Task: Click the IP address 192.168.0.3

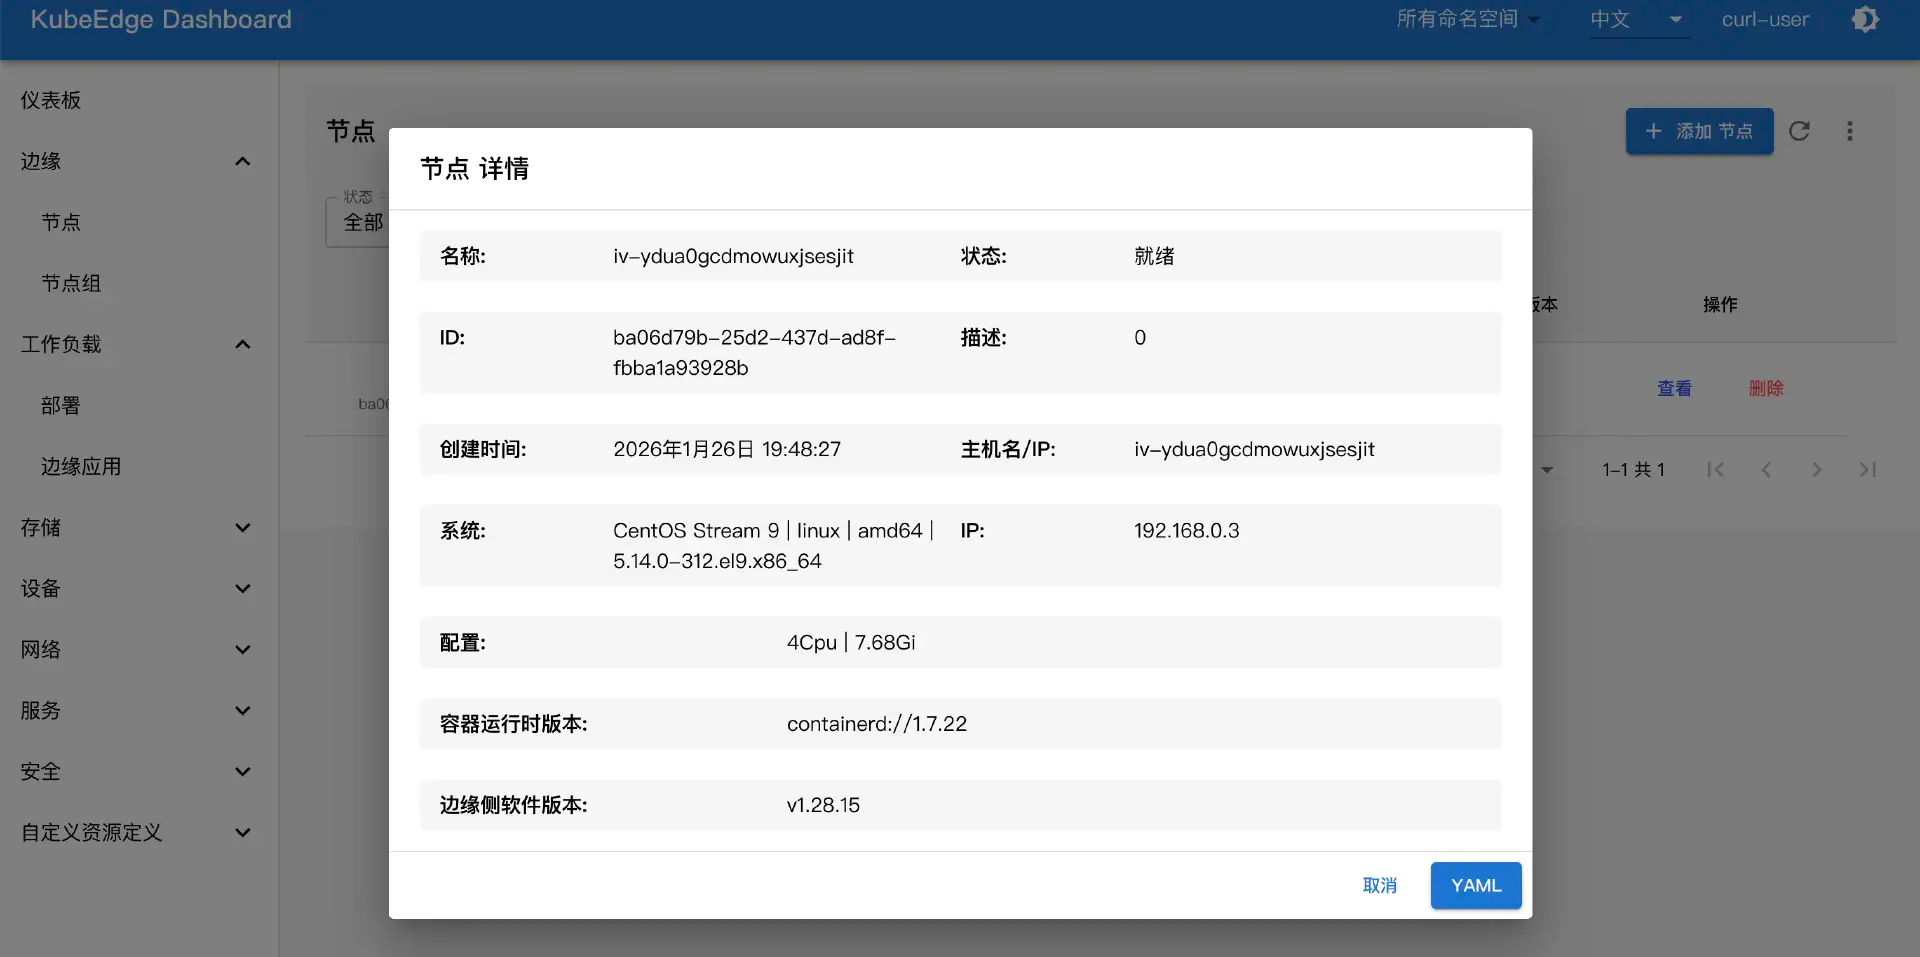Action: [1186, 530]
